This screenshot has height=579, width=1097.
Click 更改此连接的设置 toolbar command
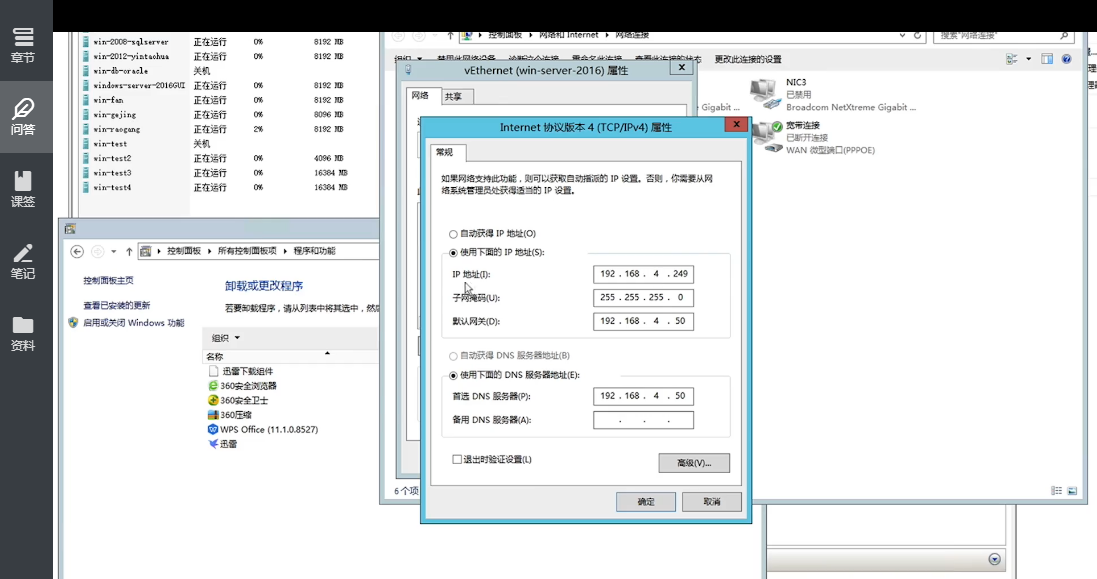click(748, 59)
